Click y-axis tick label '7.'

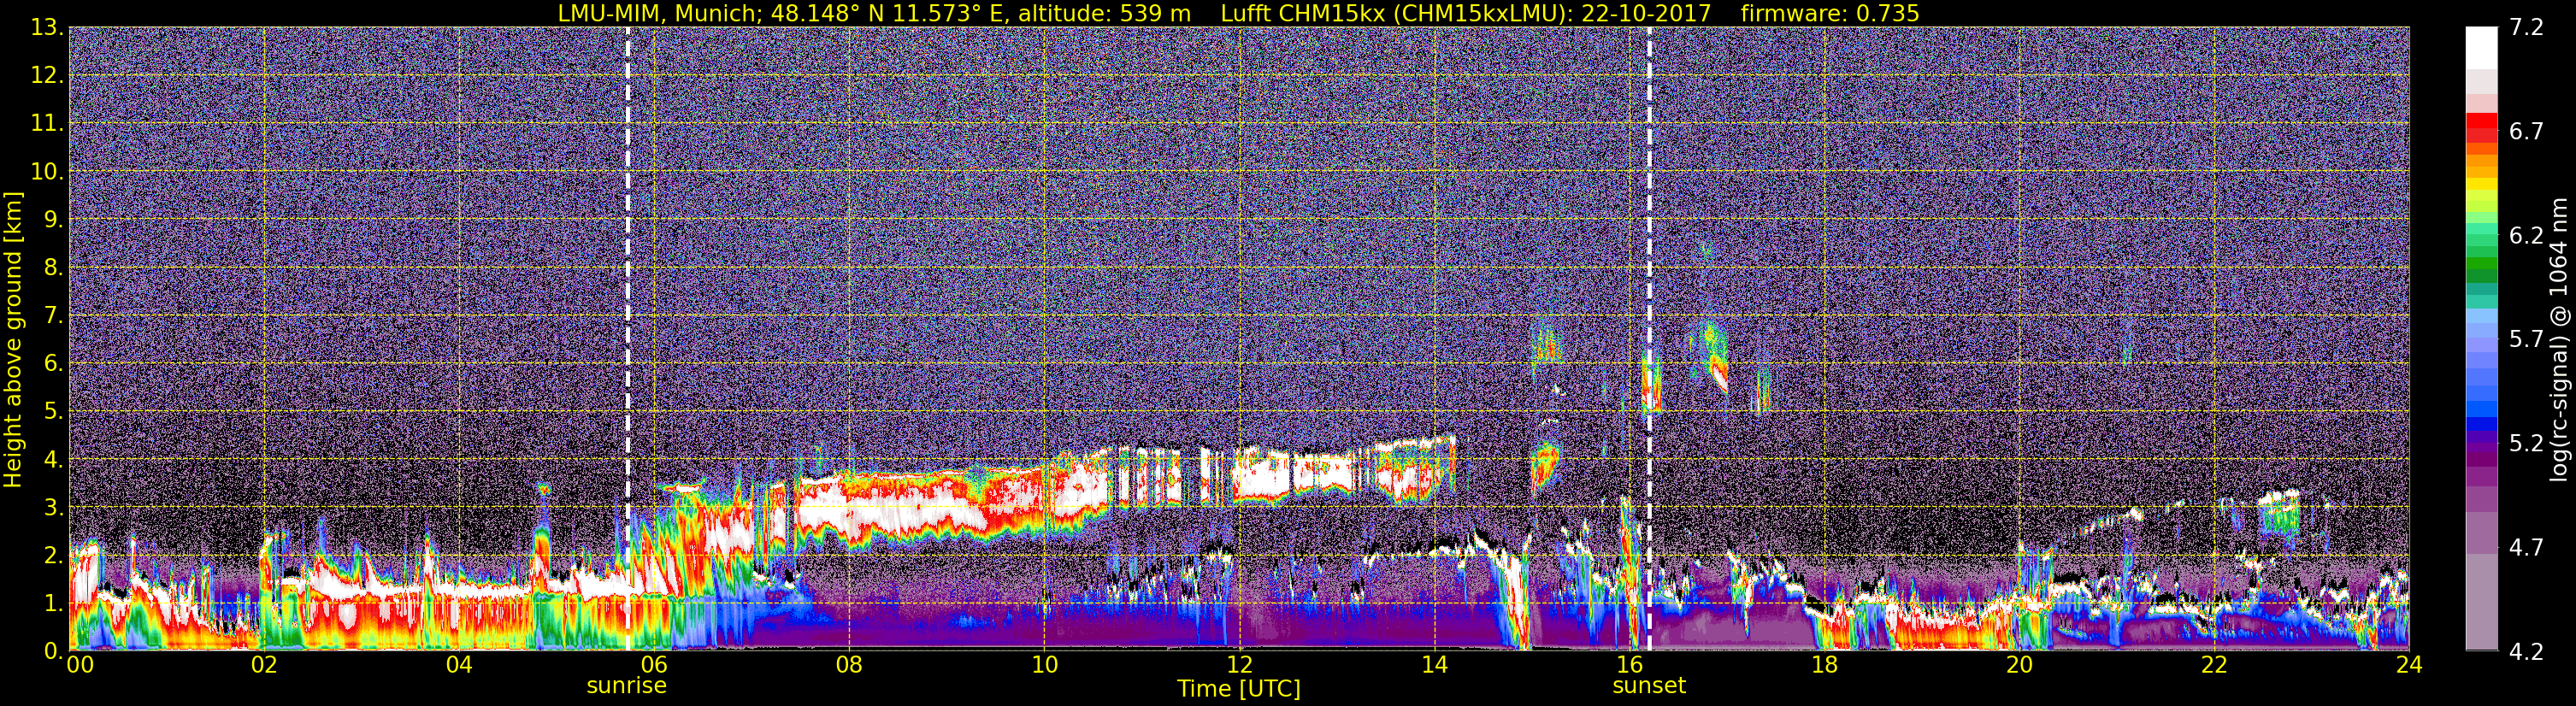[x=53, y=316]
